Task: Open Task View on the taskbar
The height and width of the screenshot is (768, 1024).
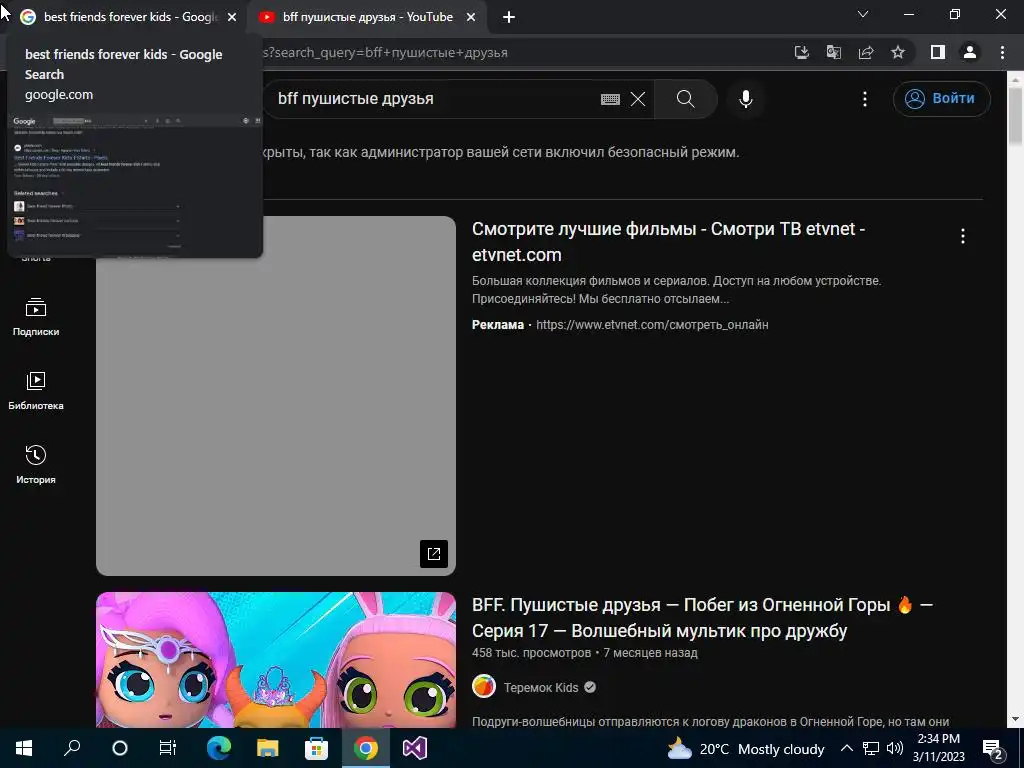Action: click(168, 748)
